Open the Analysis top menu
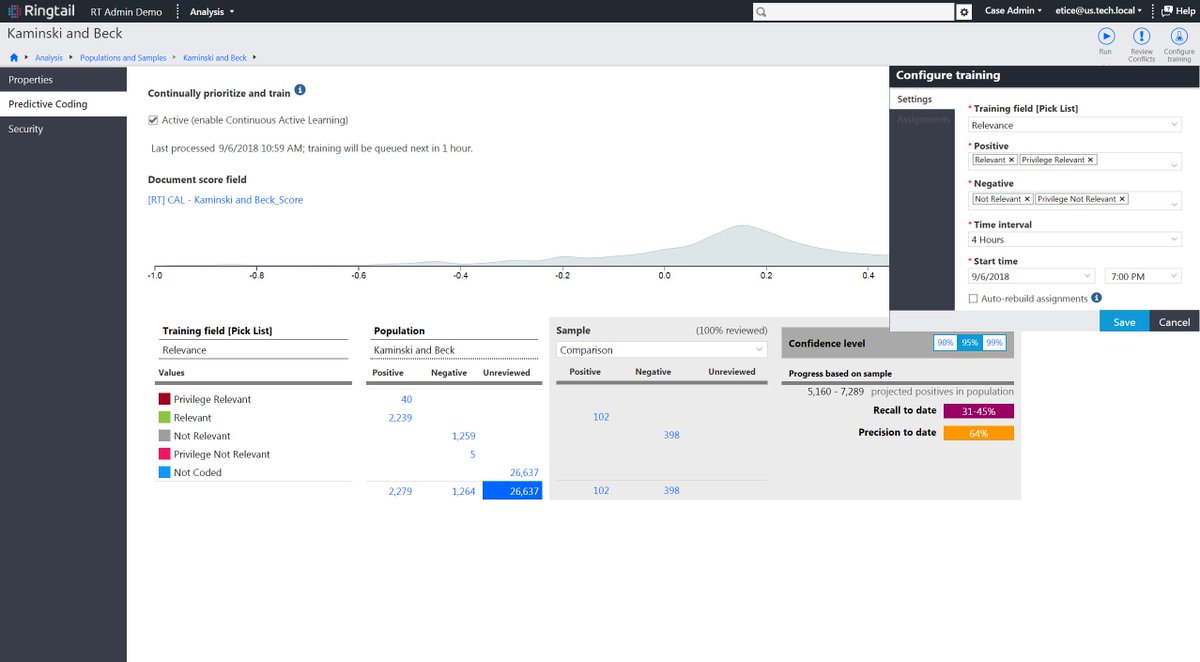This screenshot has width=1200, height=662. pos(212,11)
